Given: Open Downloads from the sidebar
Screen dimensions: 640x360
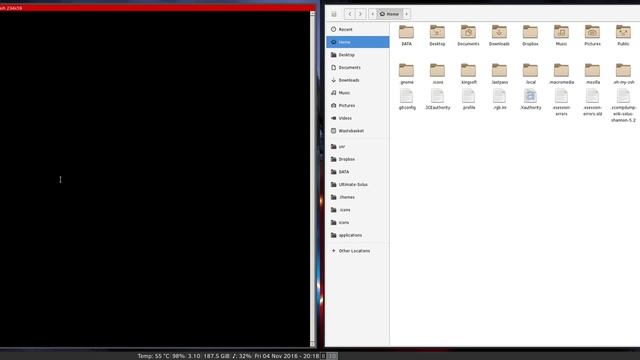Looking at the screenshot, I should 358,80.
